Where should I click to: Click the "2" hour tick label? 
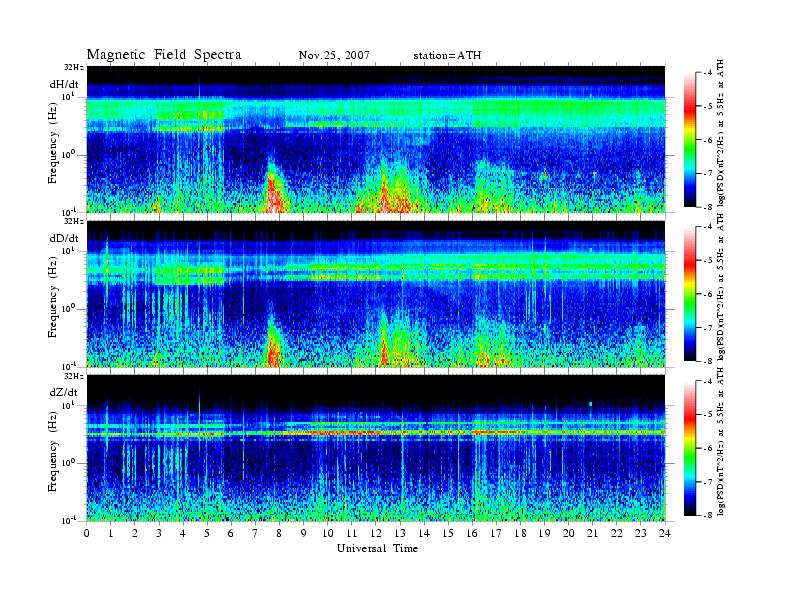135,534
